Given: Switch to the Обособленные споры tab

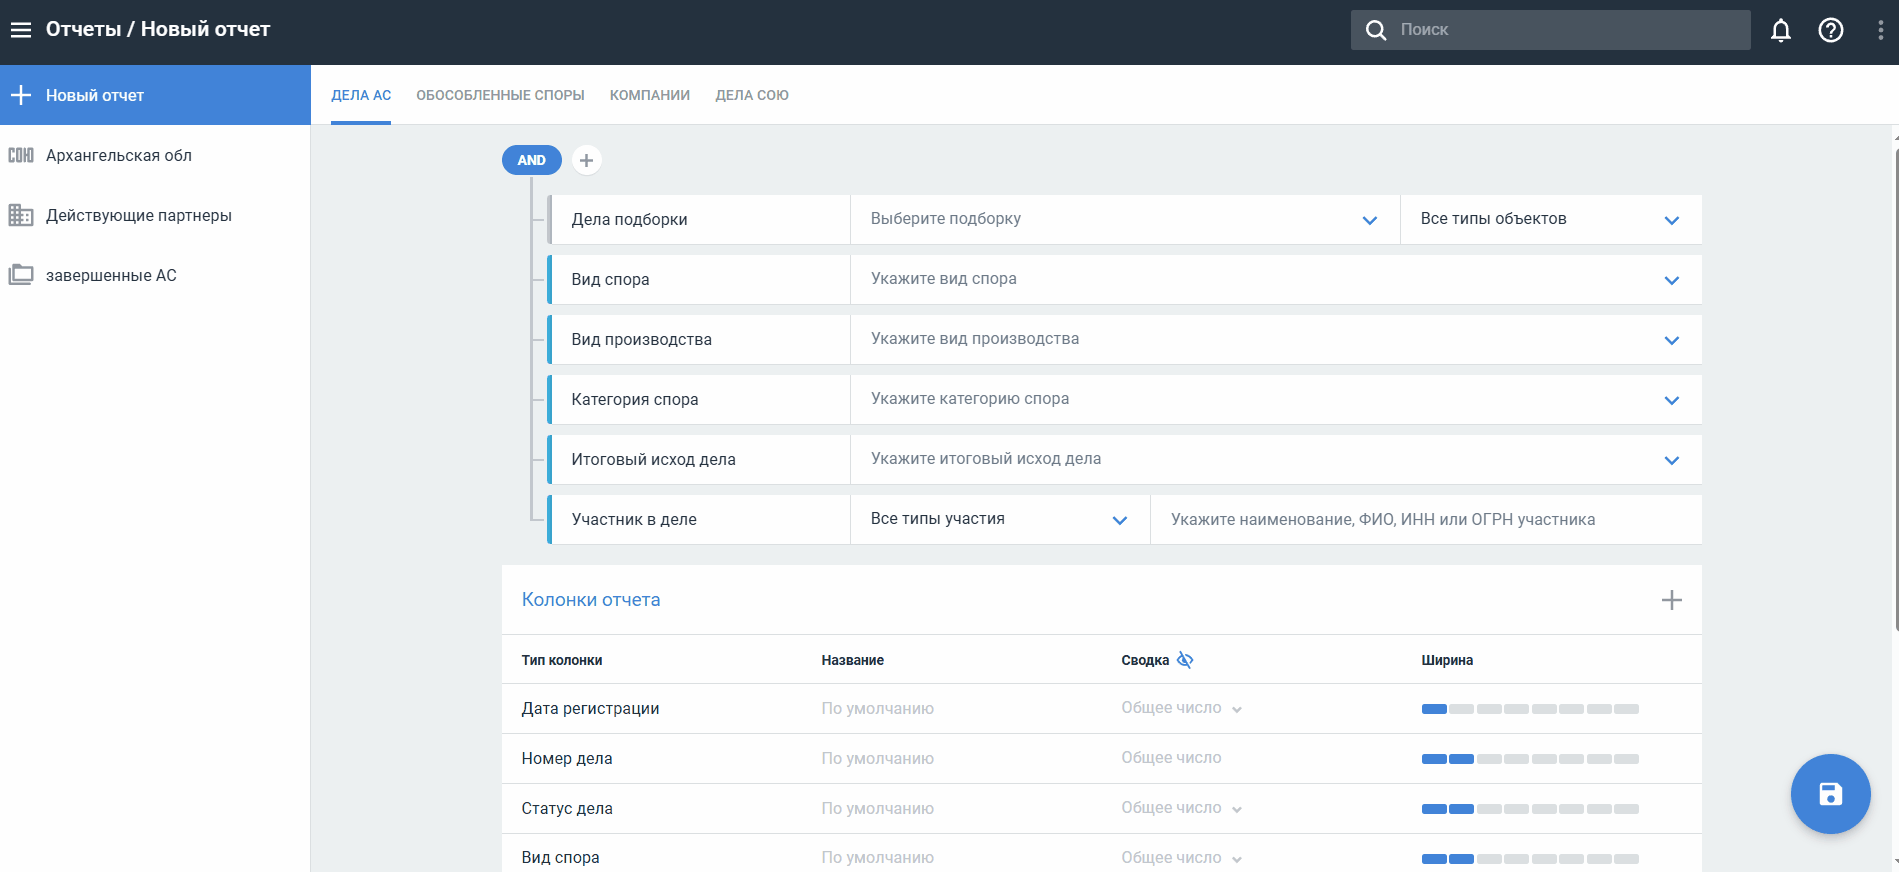Looking at the screenshot, I should pyautogui.click(x=500, y=95).
